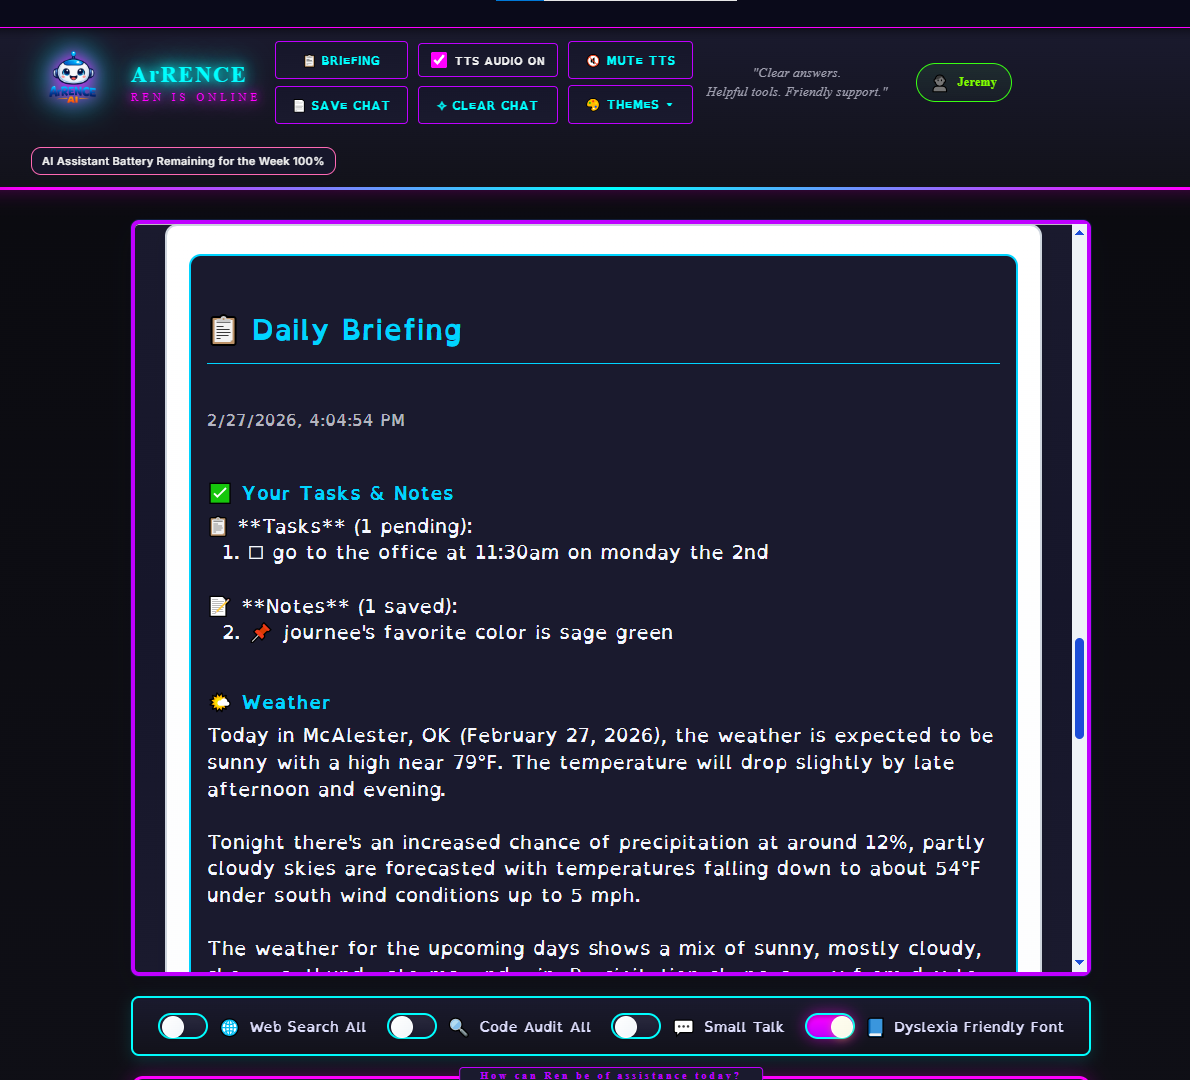Click the magnifier icon beside Code Audit All
1190x1080 pixels.
pyautogui.click(x=457, y=1027)
